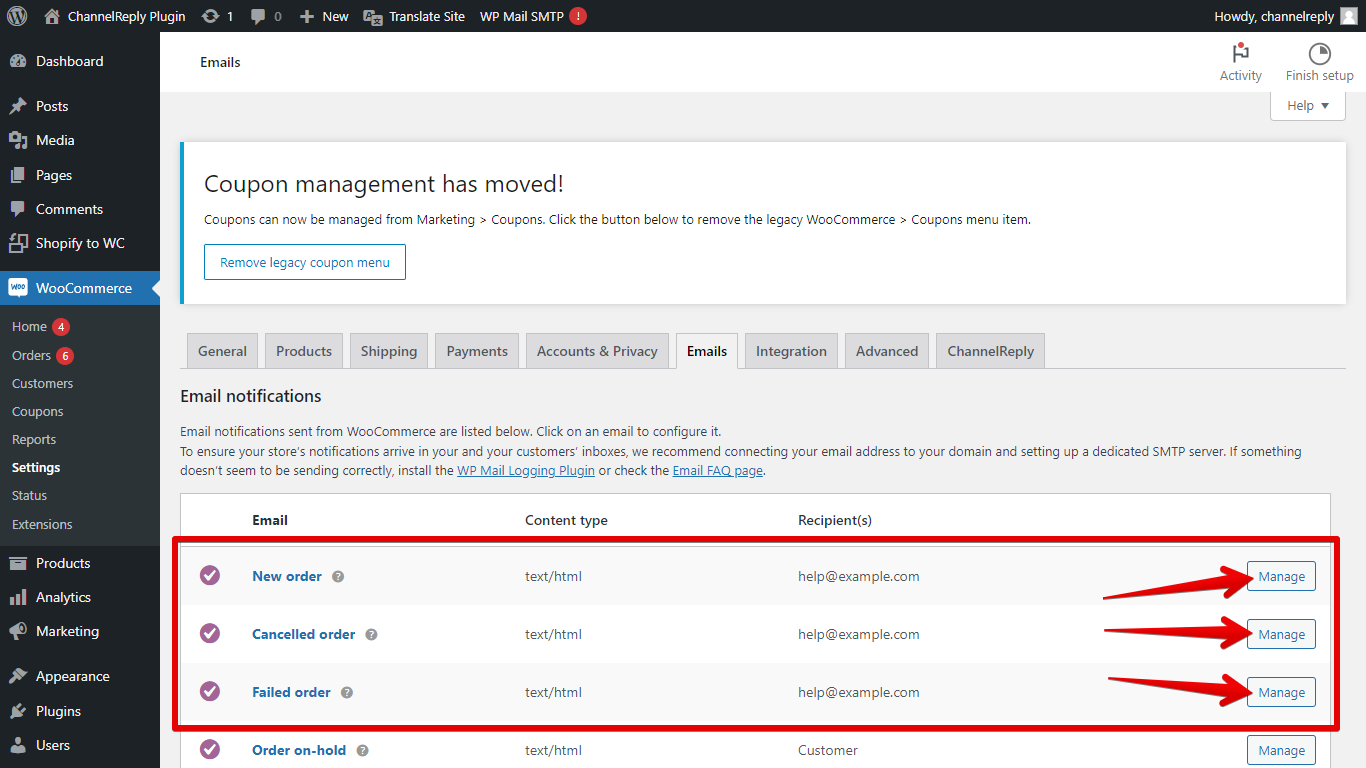Click the Users person icon
This screenshot has height=768, width=1366.
tap(18, 745)
